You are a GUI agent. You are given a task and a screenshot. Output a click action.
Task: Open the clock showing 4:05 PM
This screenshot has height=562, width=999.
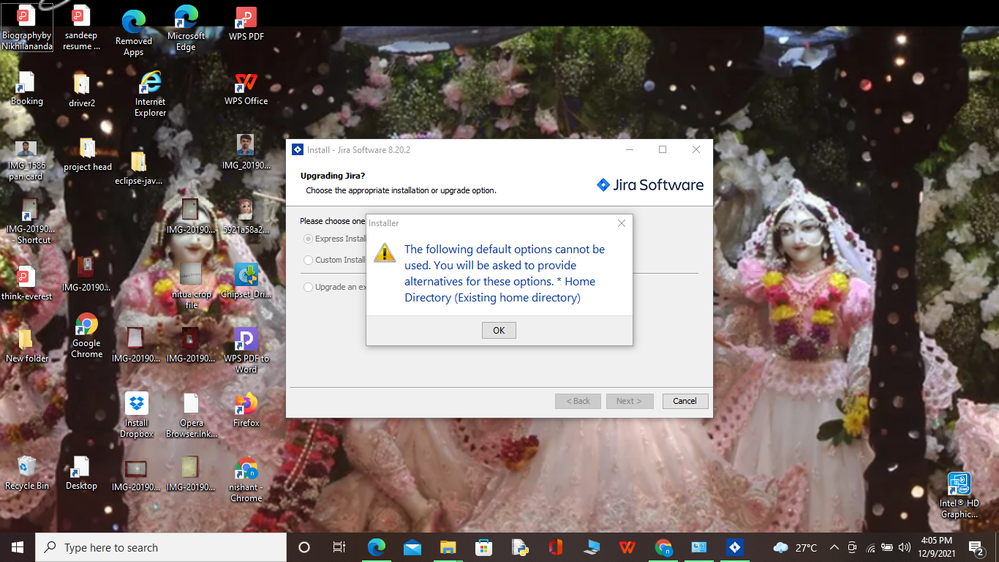point(937,547)
